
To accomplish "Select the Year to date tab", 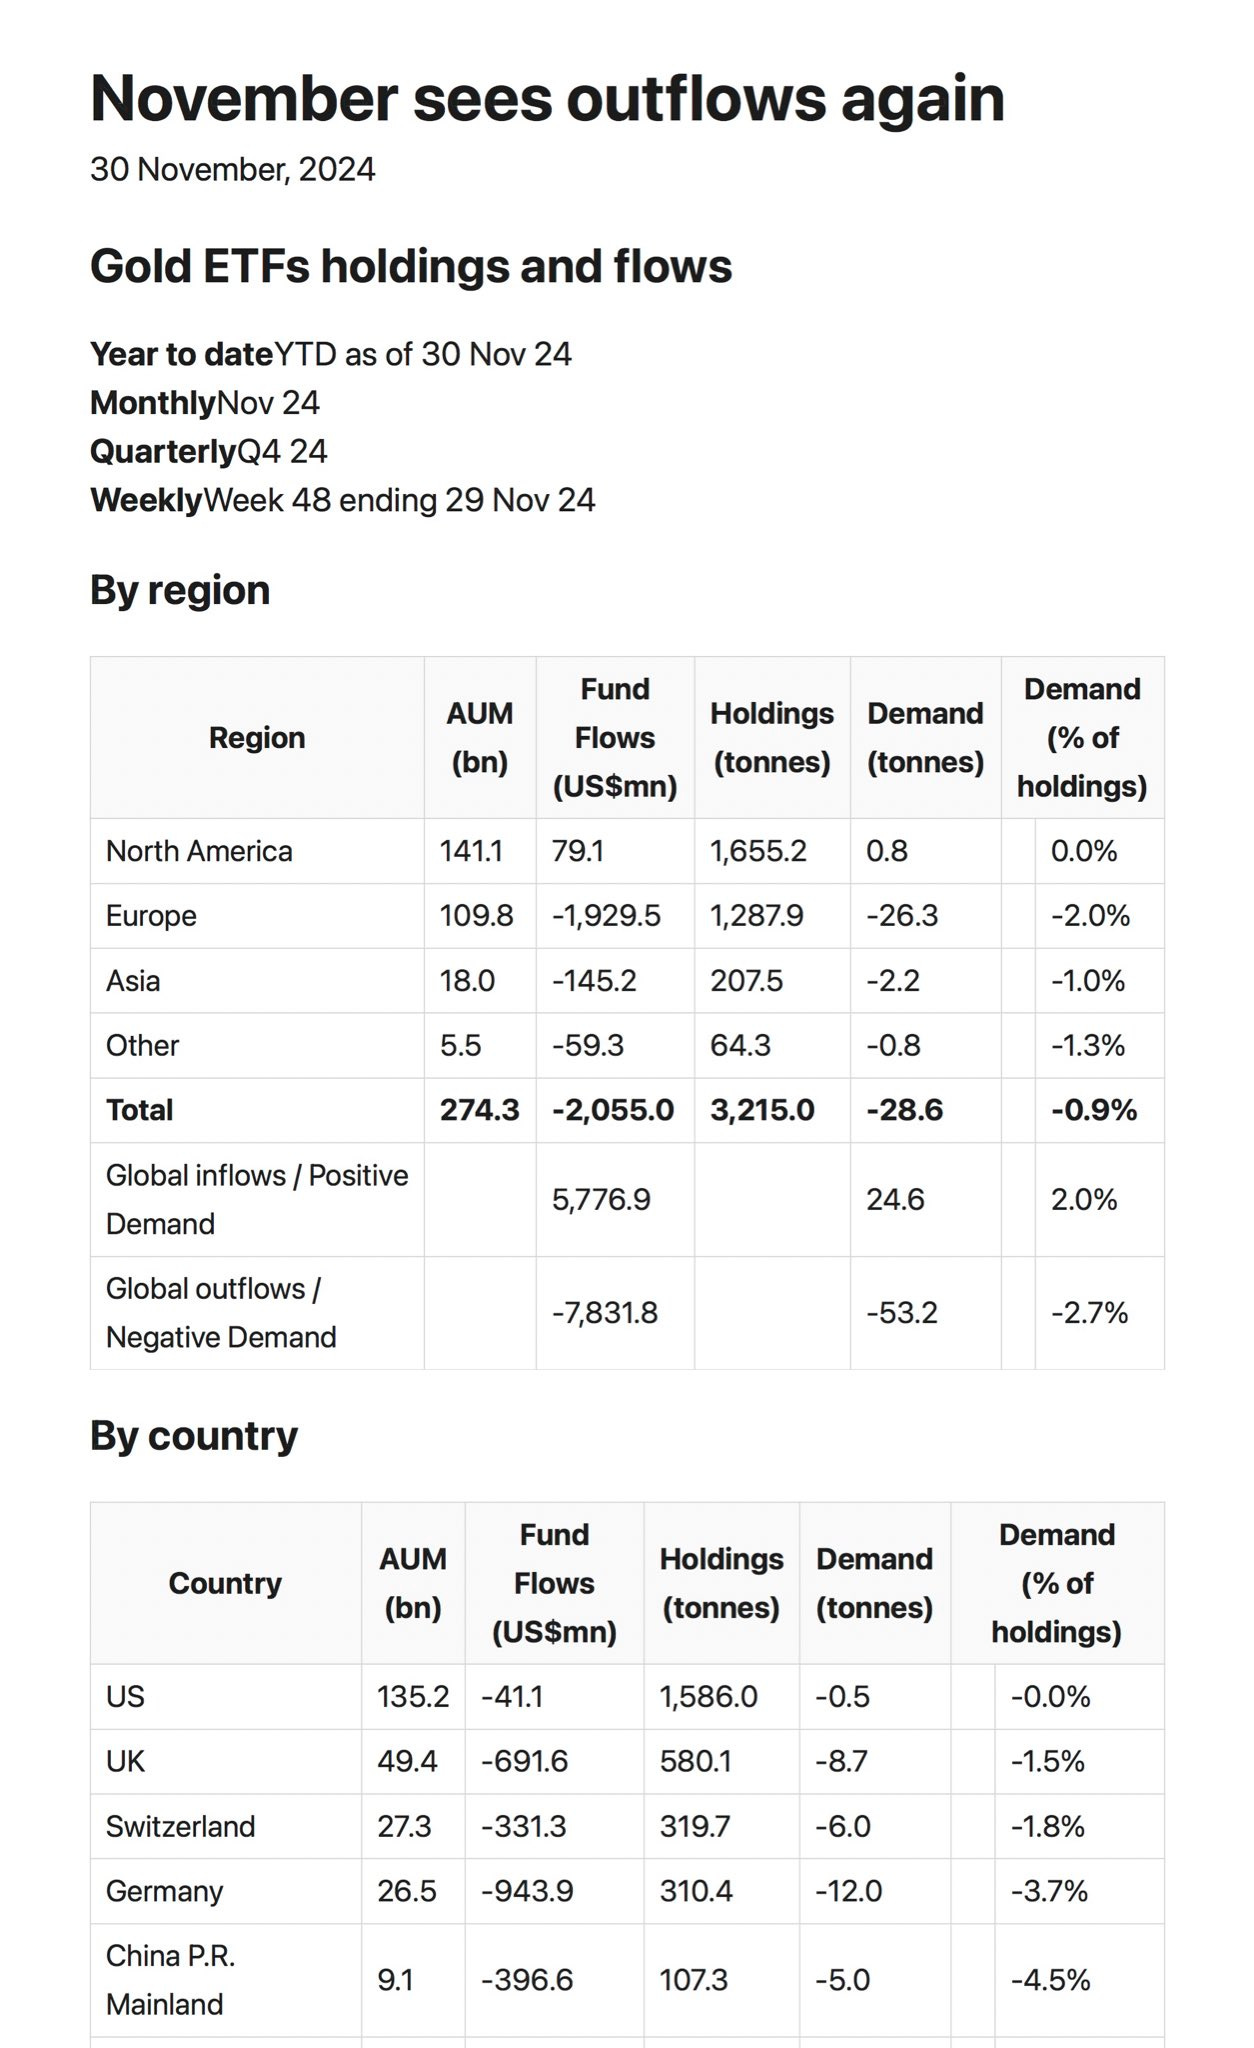I will point(330,354).
